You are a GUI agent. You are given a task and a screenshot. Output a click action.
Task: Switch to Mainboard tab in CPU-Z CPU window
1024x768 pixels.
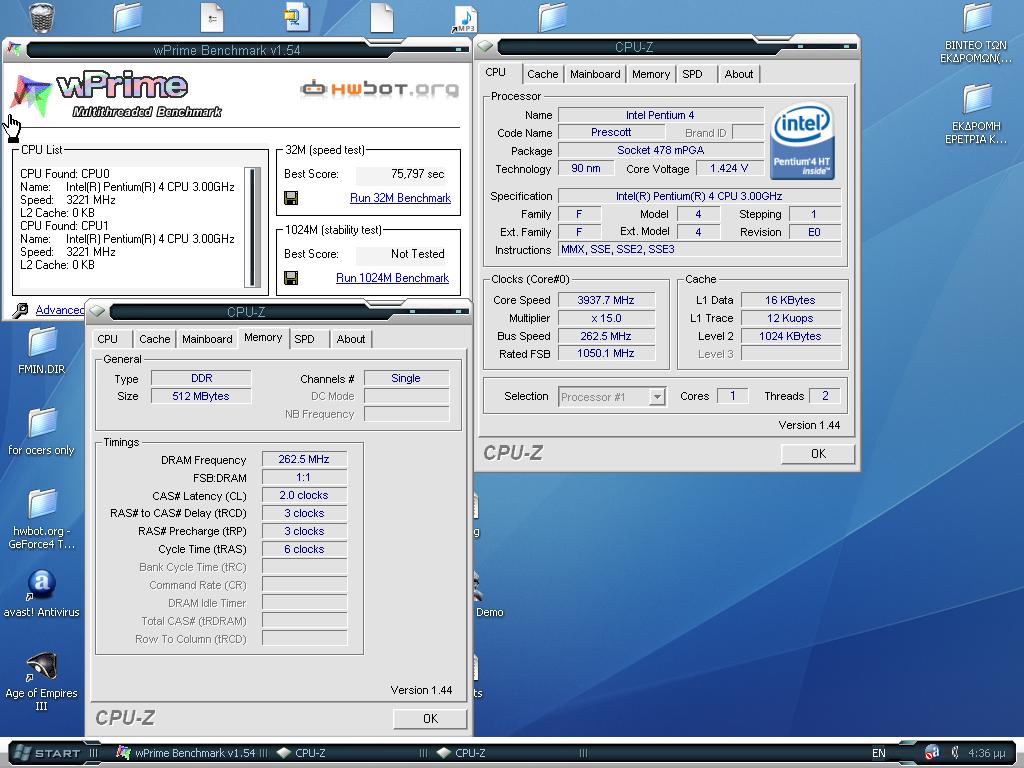tap(595, 74)
